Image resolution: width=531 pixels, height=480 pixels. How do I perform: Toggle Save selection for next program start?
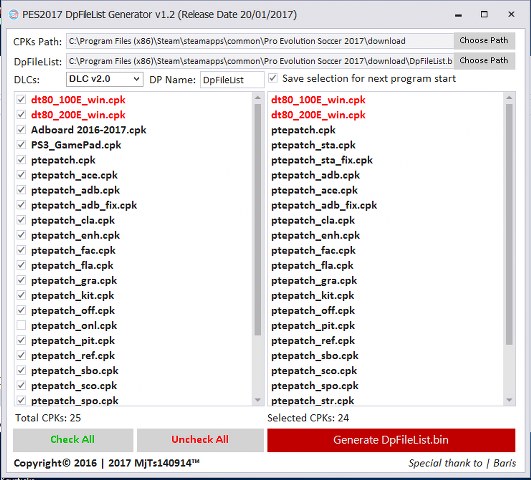273,78
